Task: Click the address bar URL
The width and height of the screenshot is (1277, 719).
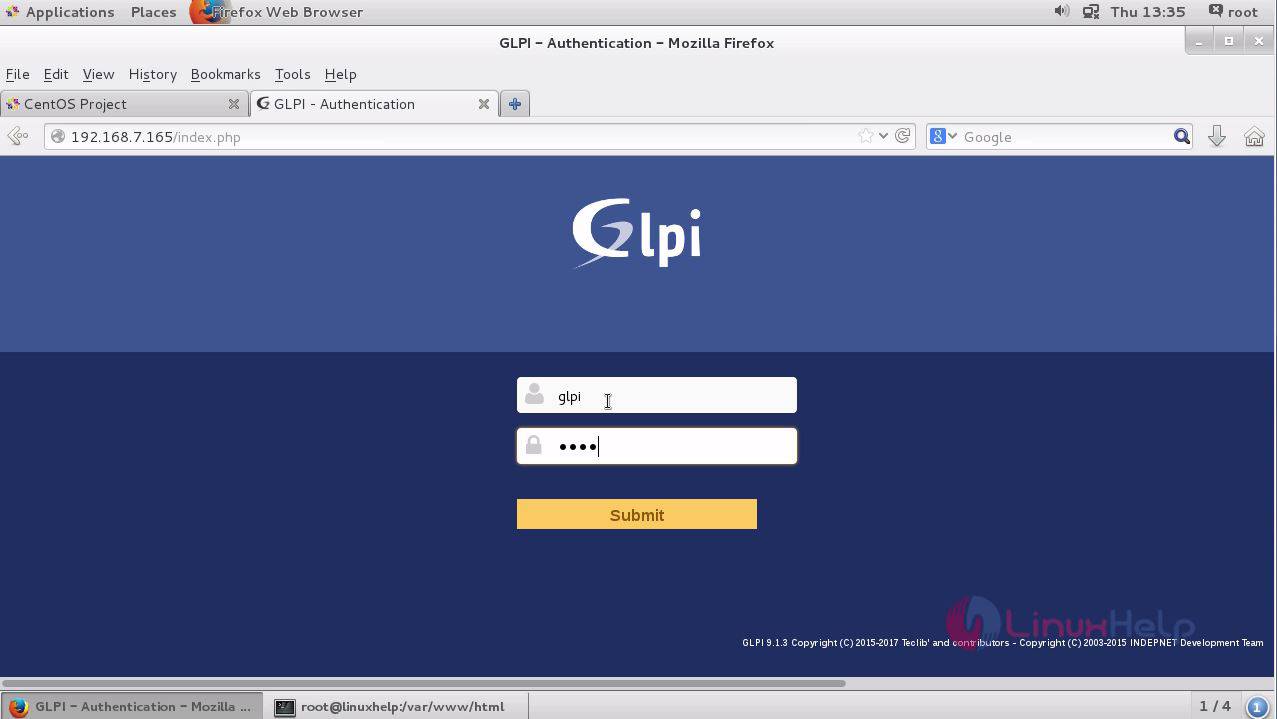Action: 155,137
